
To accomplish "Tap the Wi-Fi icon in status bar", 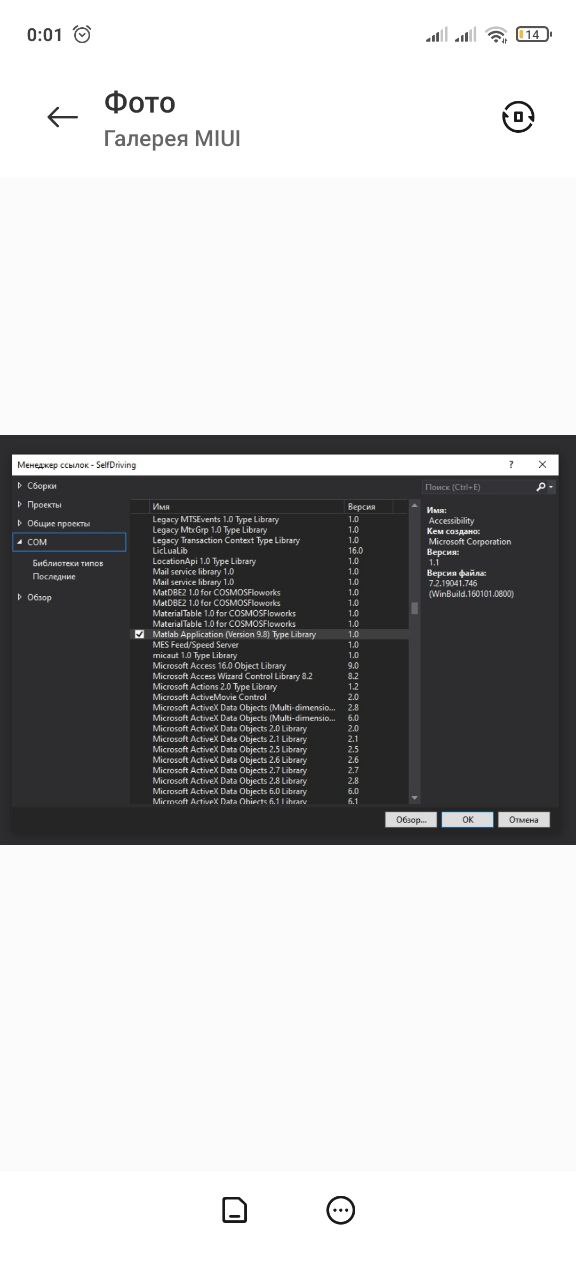I will tap(496, 35).
